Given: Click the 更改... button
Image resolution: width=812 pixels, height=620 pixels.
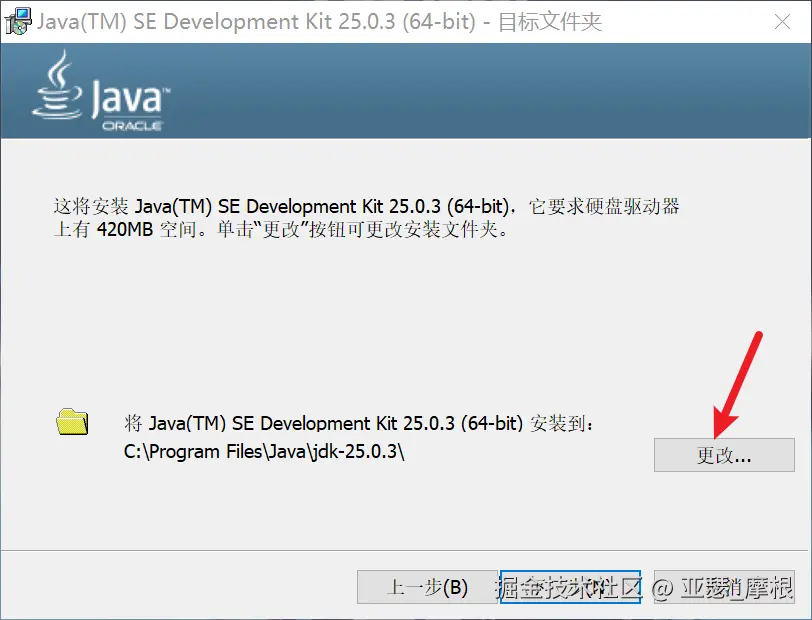Looking at the screenshot, I should 724,455.
